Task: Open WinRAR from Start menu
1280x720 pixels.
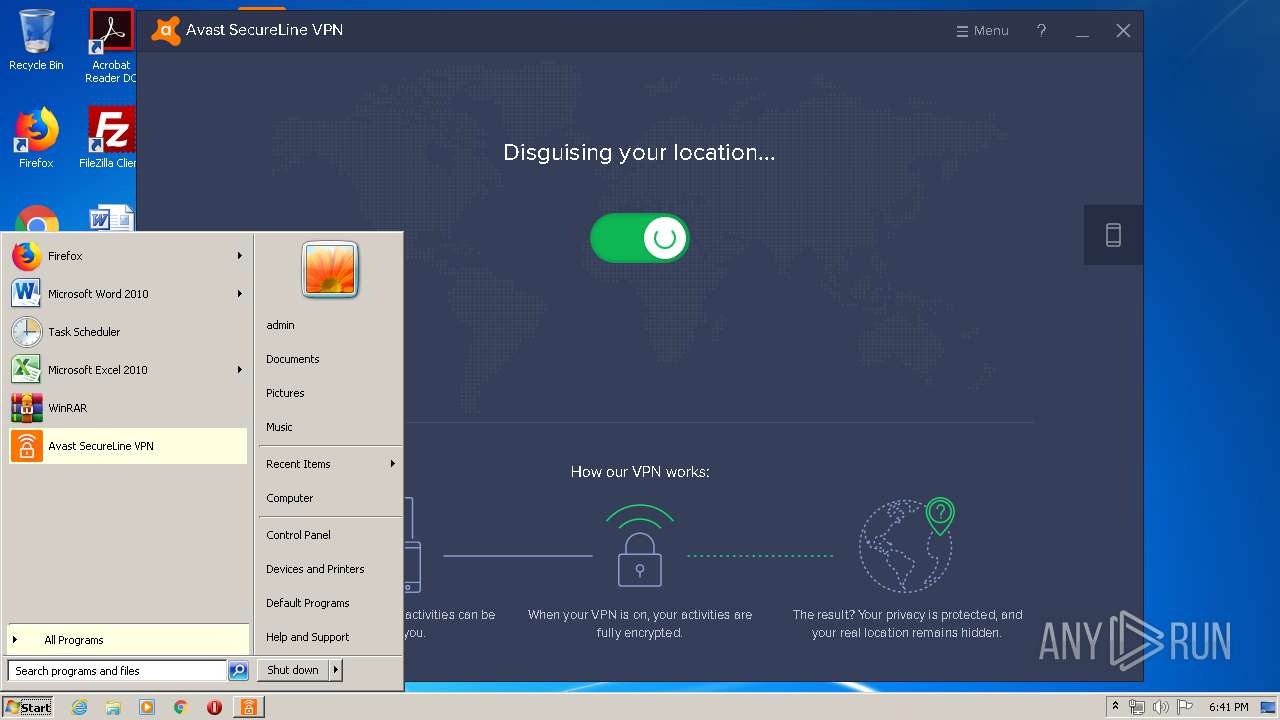Action: point(128,408)
